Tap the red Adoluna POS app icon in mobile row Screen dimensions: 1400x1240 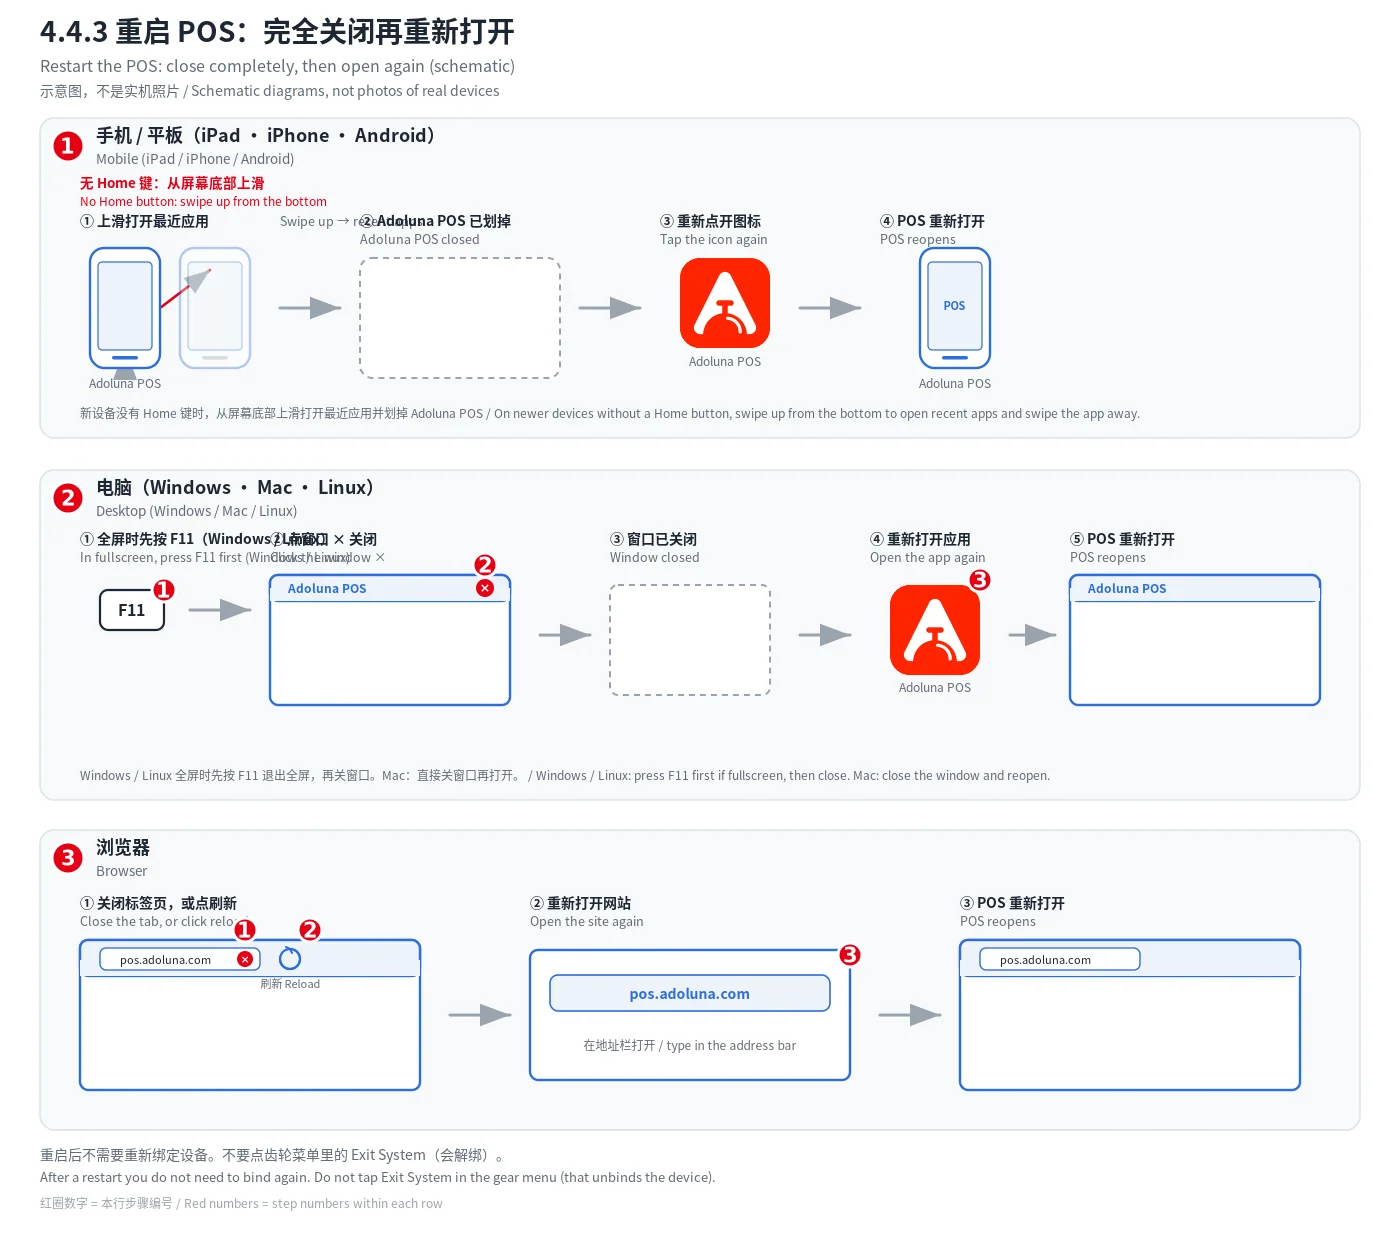[x=725, y=303]
